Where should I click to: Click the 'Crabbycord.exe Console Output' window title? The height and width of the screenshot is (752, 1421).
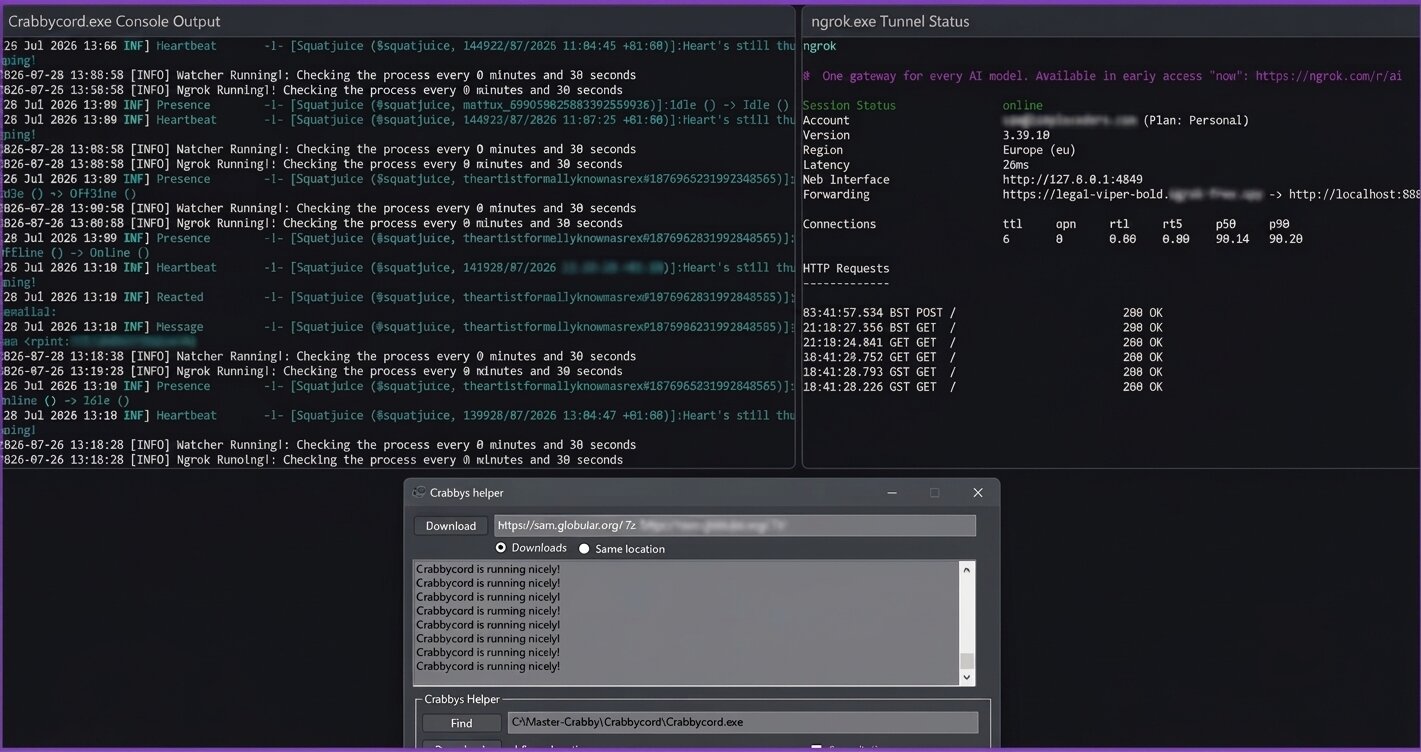click(115, 21)
